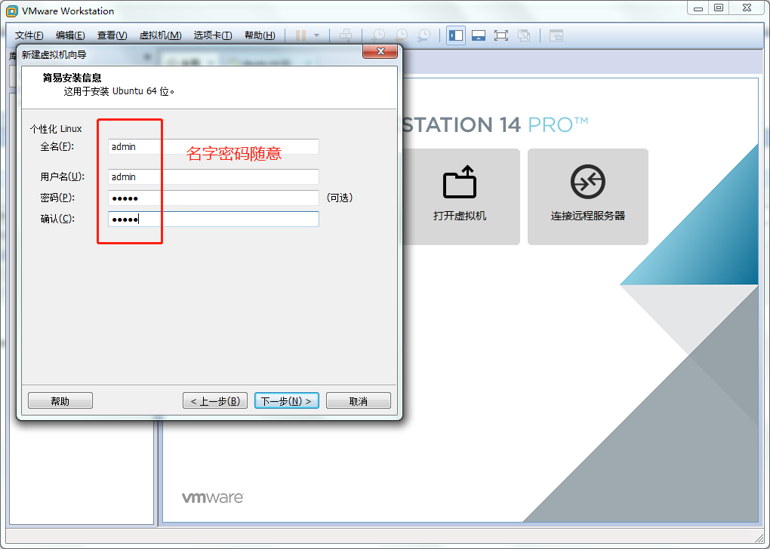Click the pause/suspend toolbar icon
This screenshot has height=549, width=770.
(301, 35)
